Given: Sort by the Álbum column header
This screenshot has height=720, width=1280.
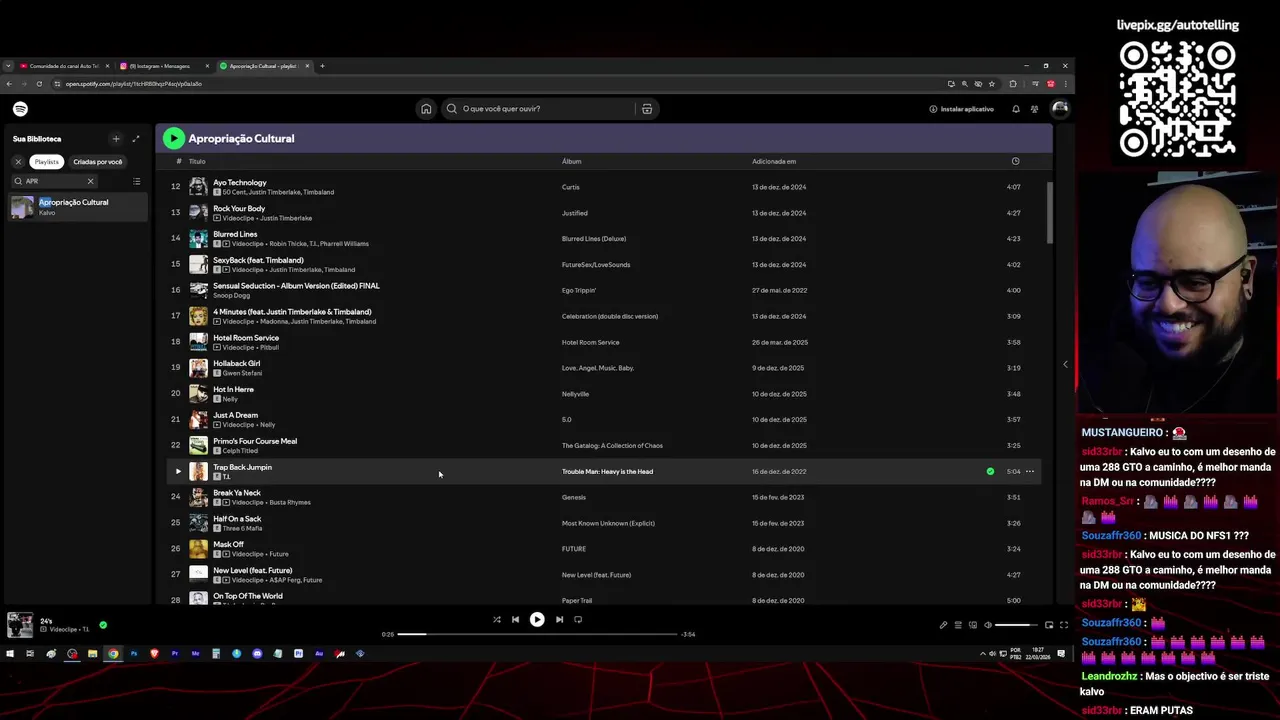Looking at the screenshot, I should point(571,161).
